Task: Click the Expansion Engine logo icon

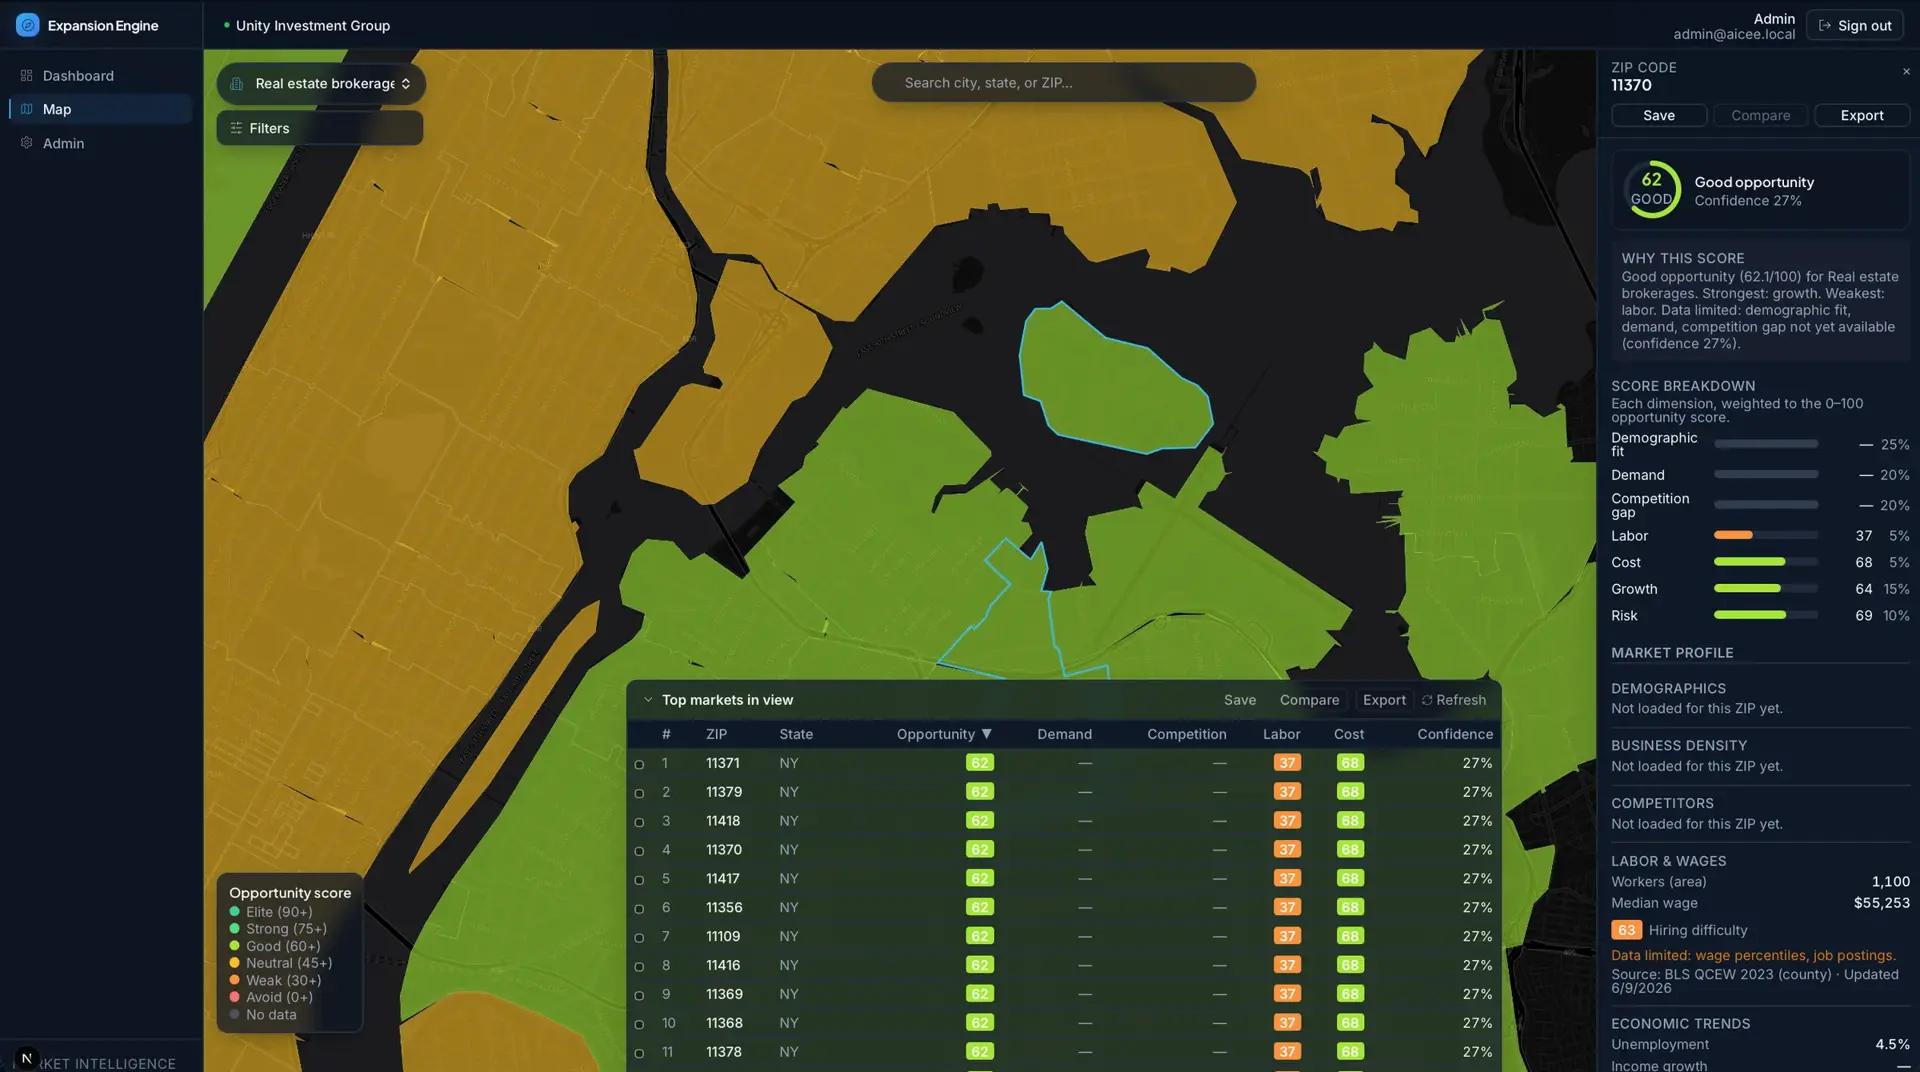Action: point(28,25)
